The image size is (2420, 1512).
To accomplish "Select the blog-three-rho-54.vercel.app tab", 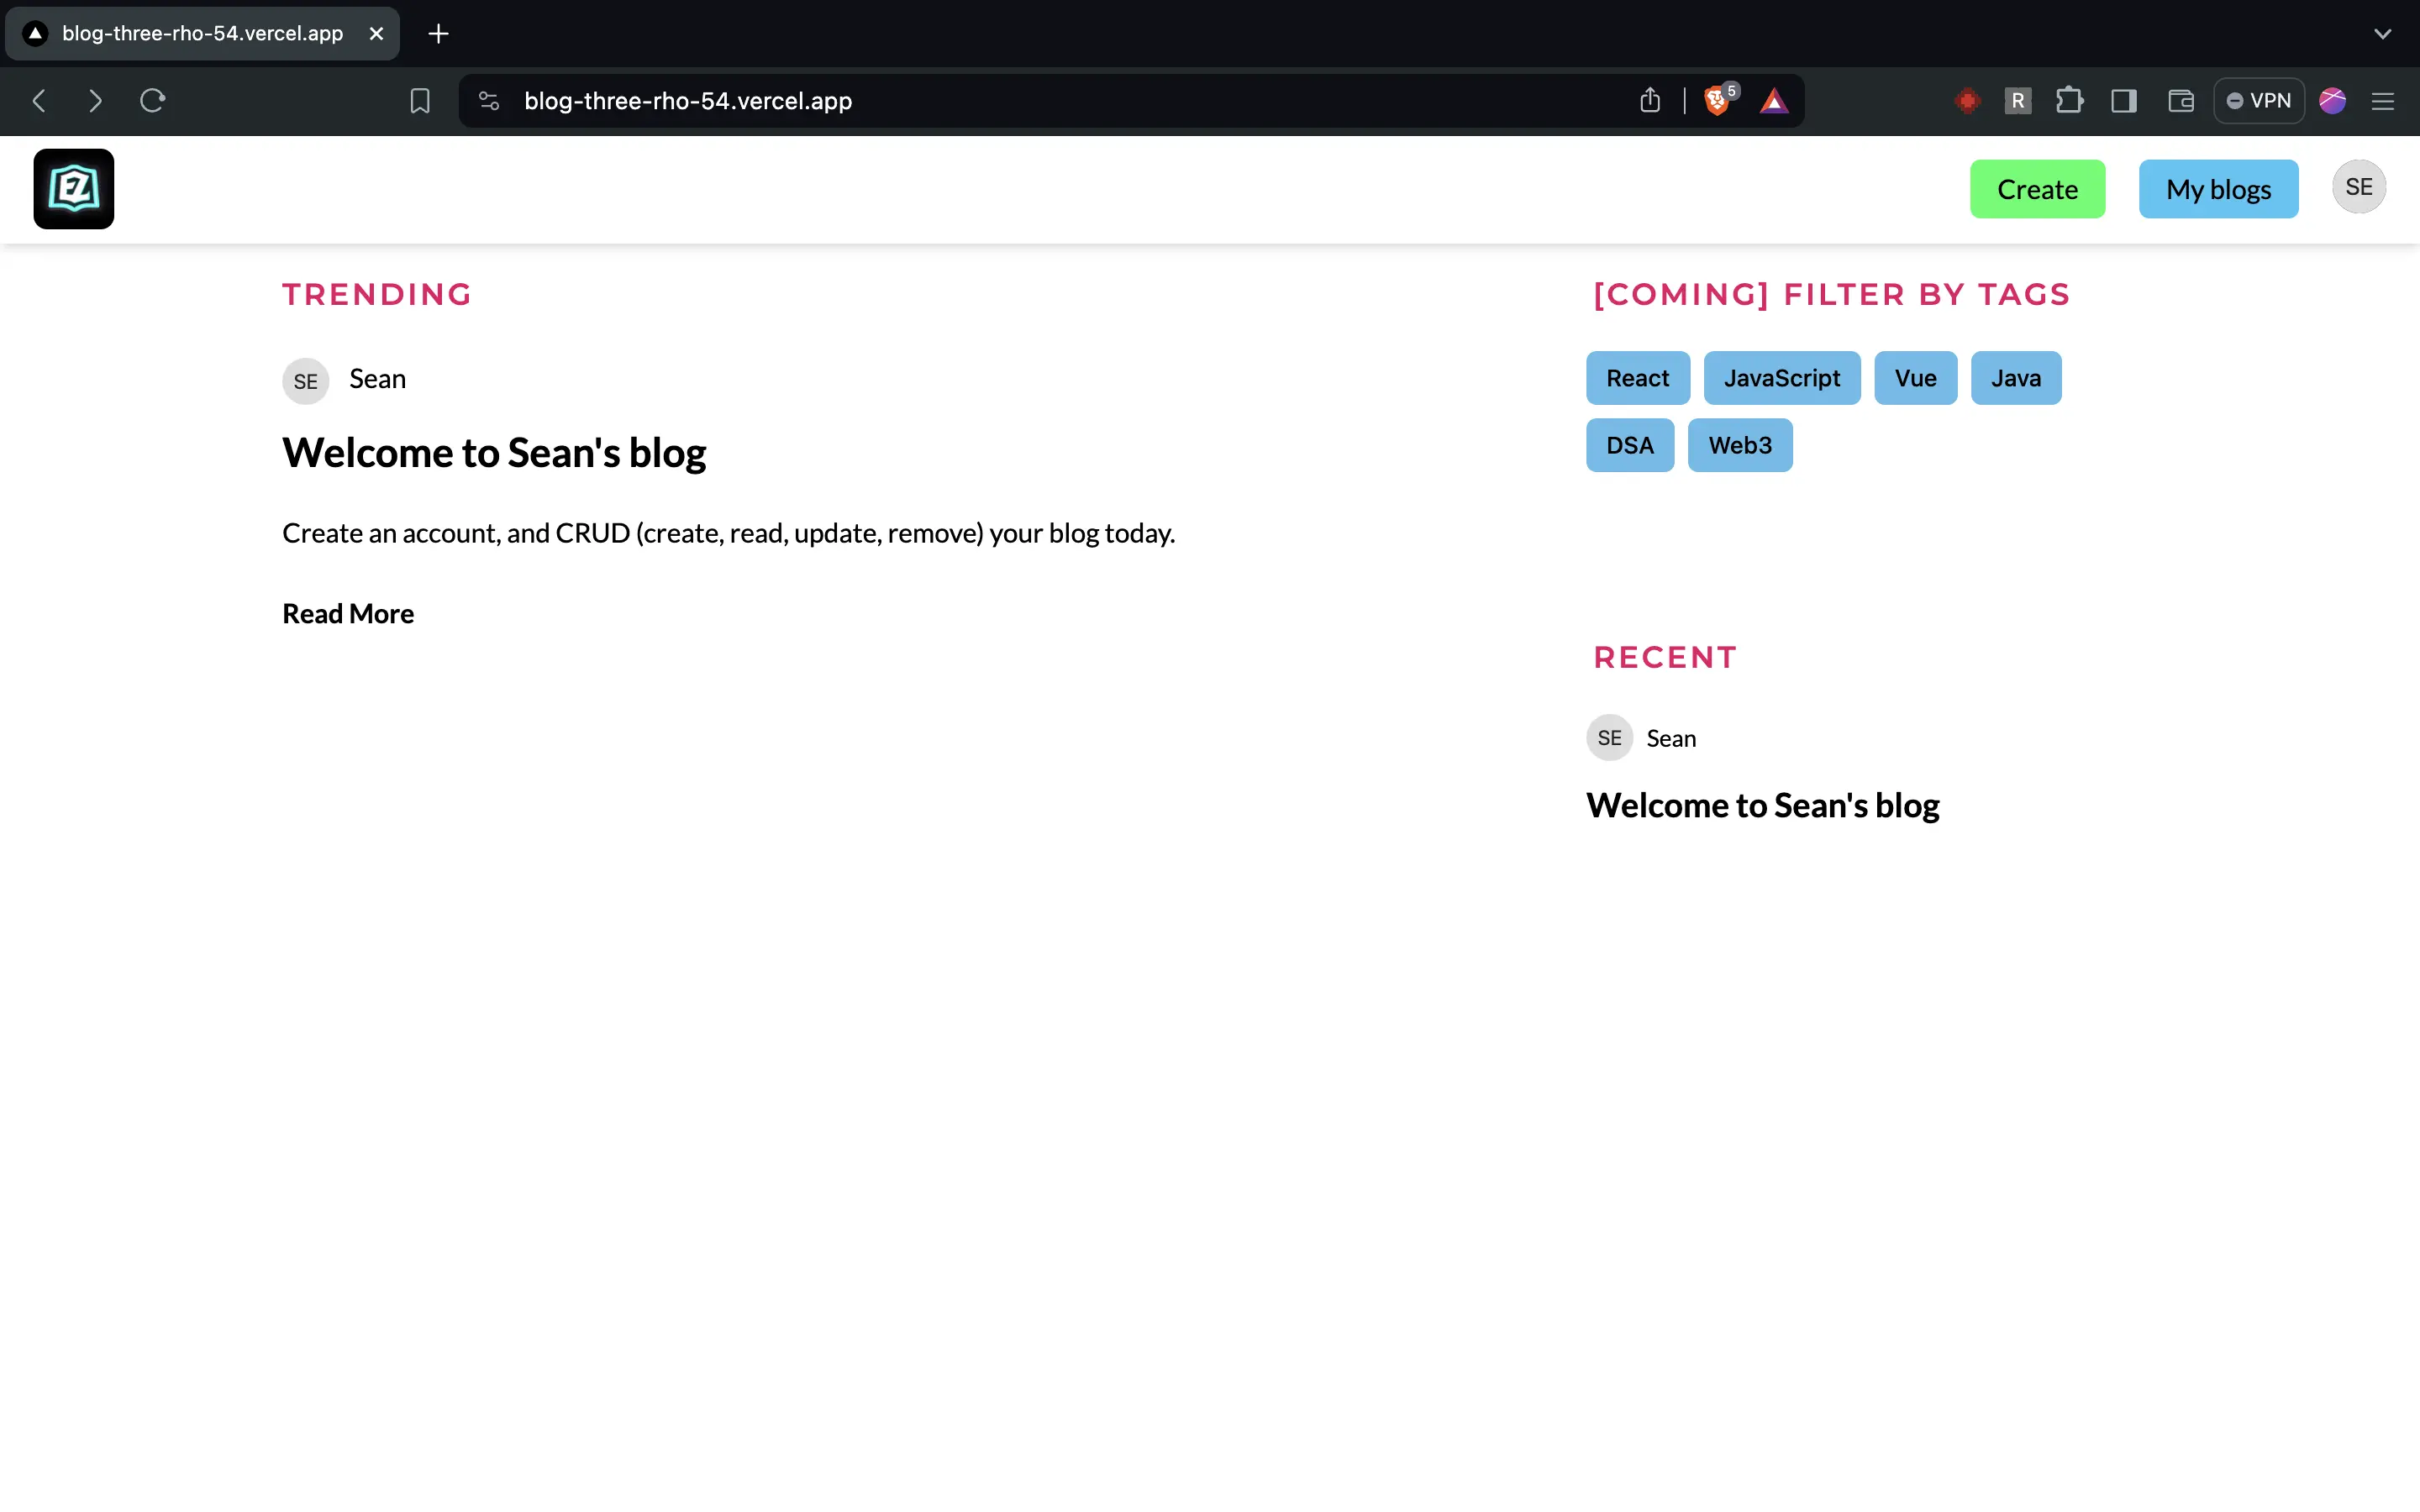I will (x=202, y=34).
